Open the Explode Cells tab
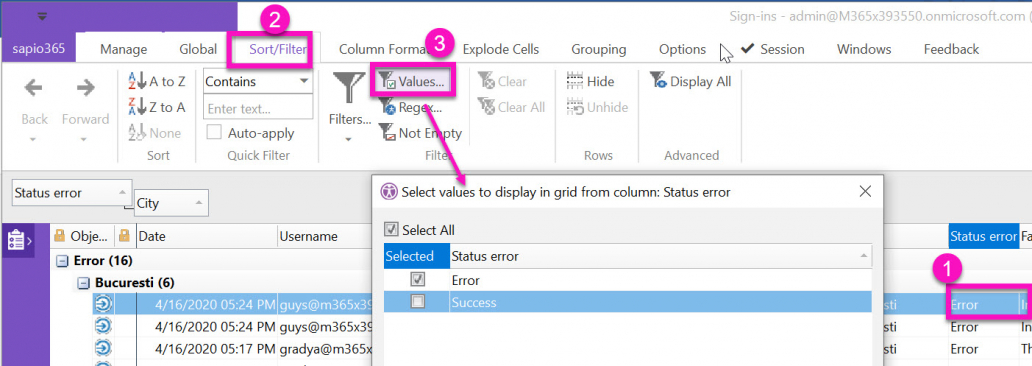Viewport: 1032px width, 366px height. pos(501,49)
